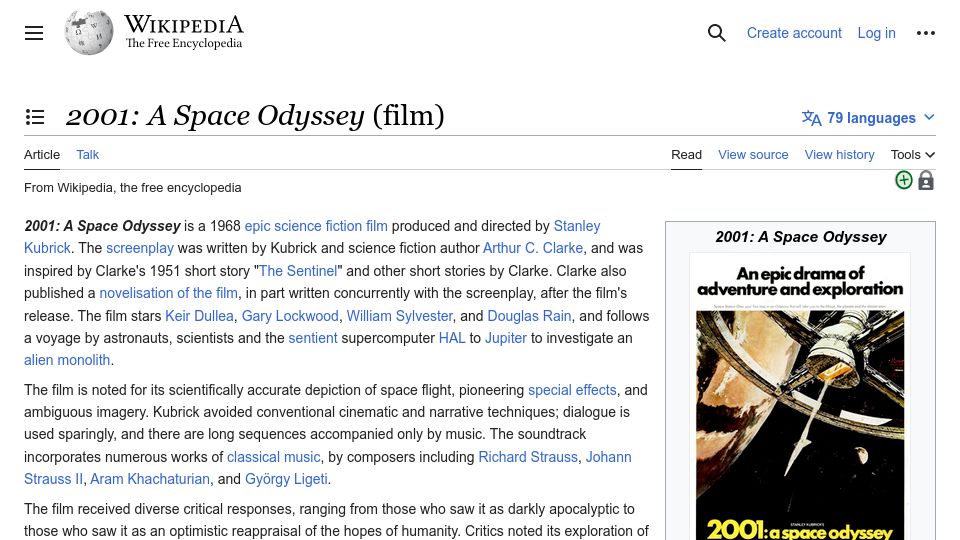Click 'From Wikipedia, the free encyclopedia' text
960x540 pixels.
point(132,188)
